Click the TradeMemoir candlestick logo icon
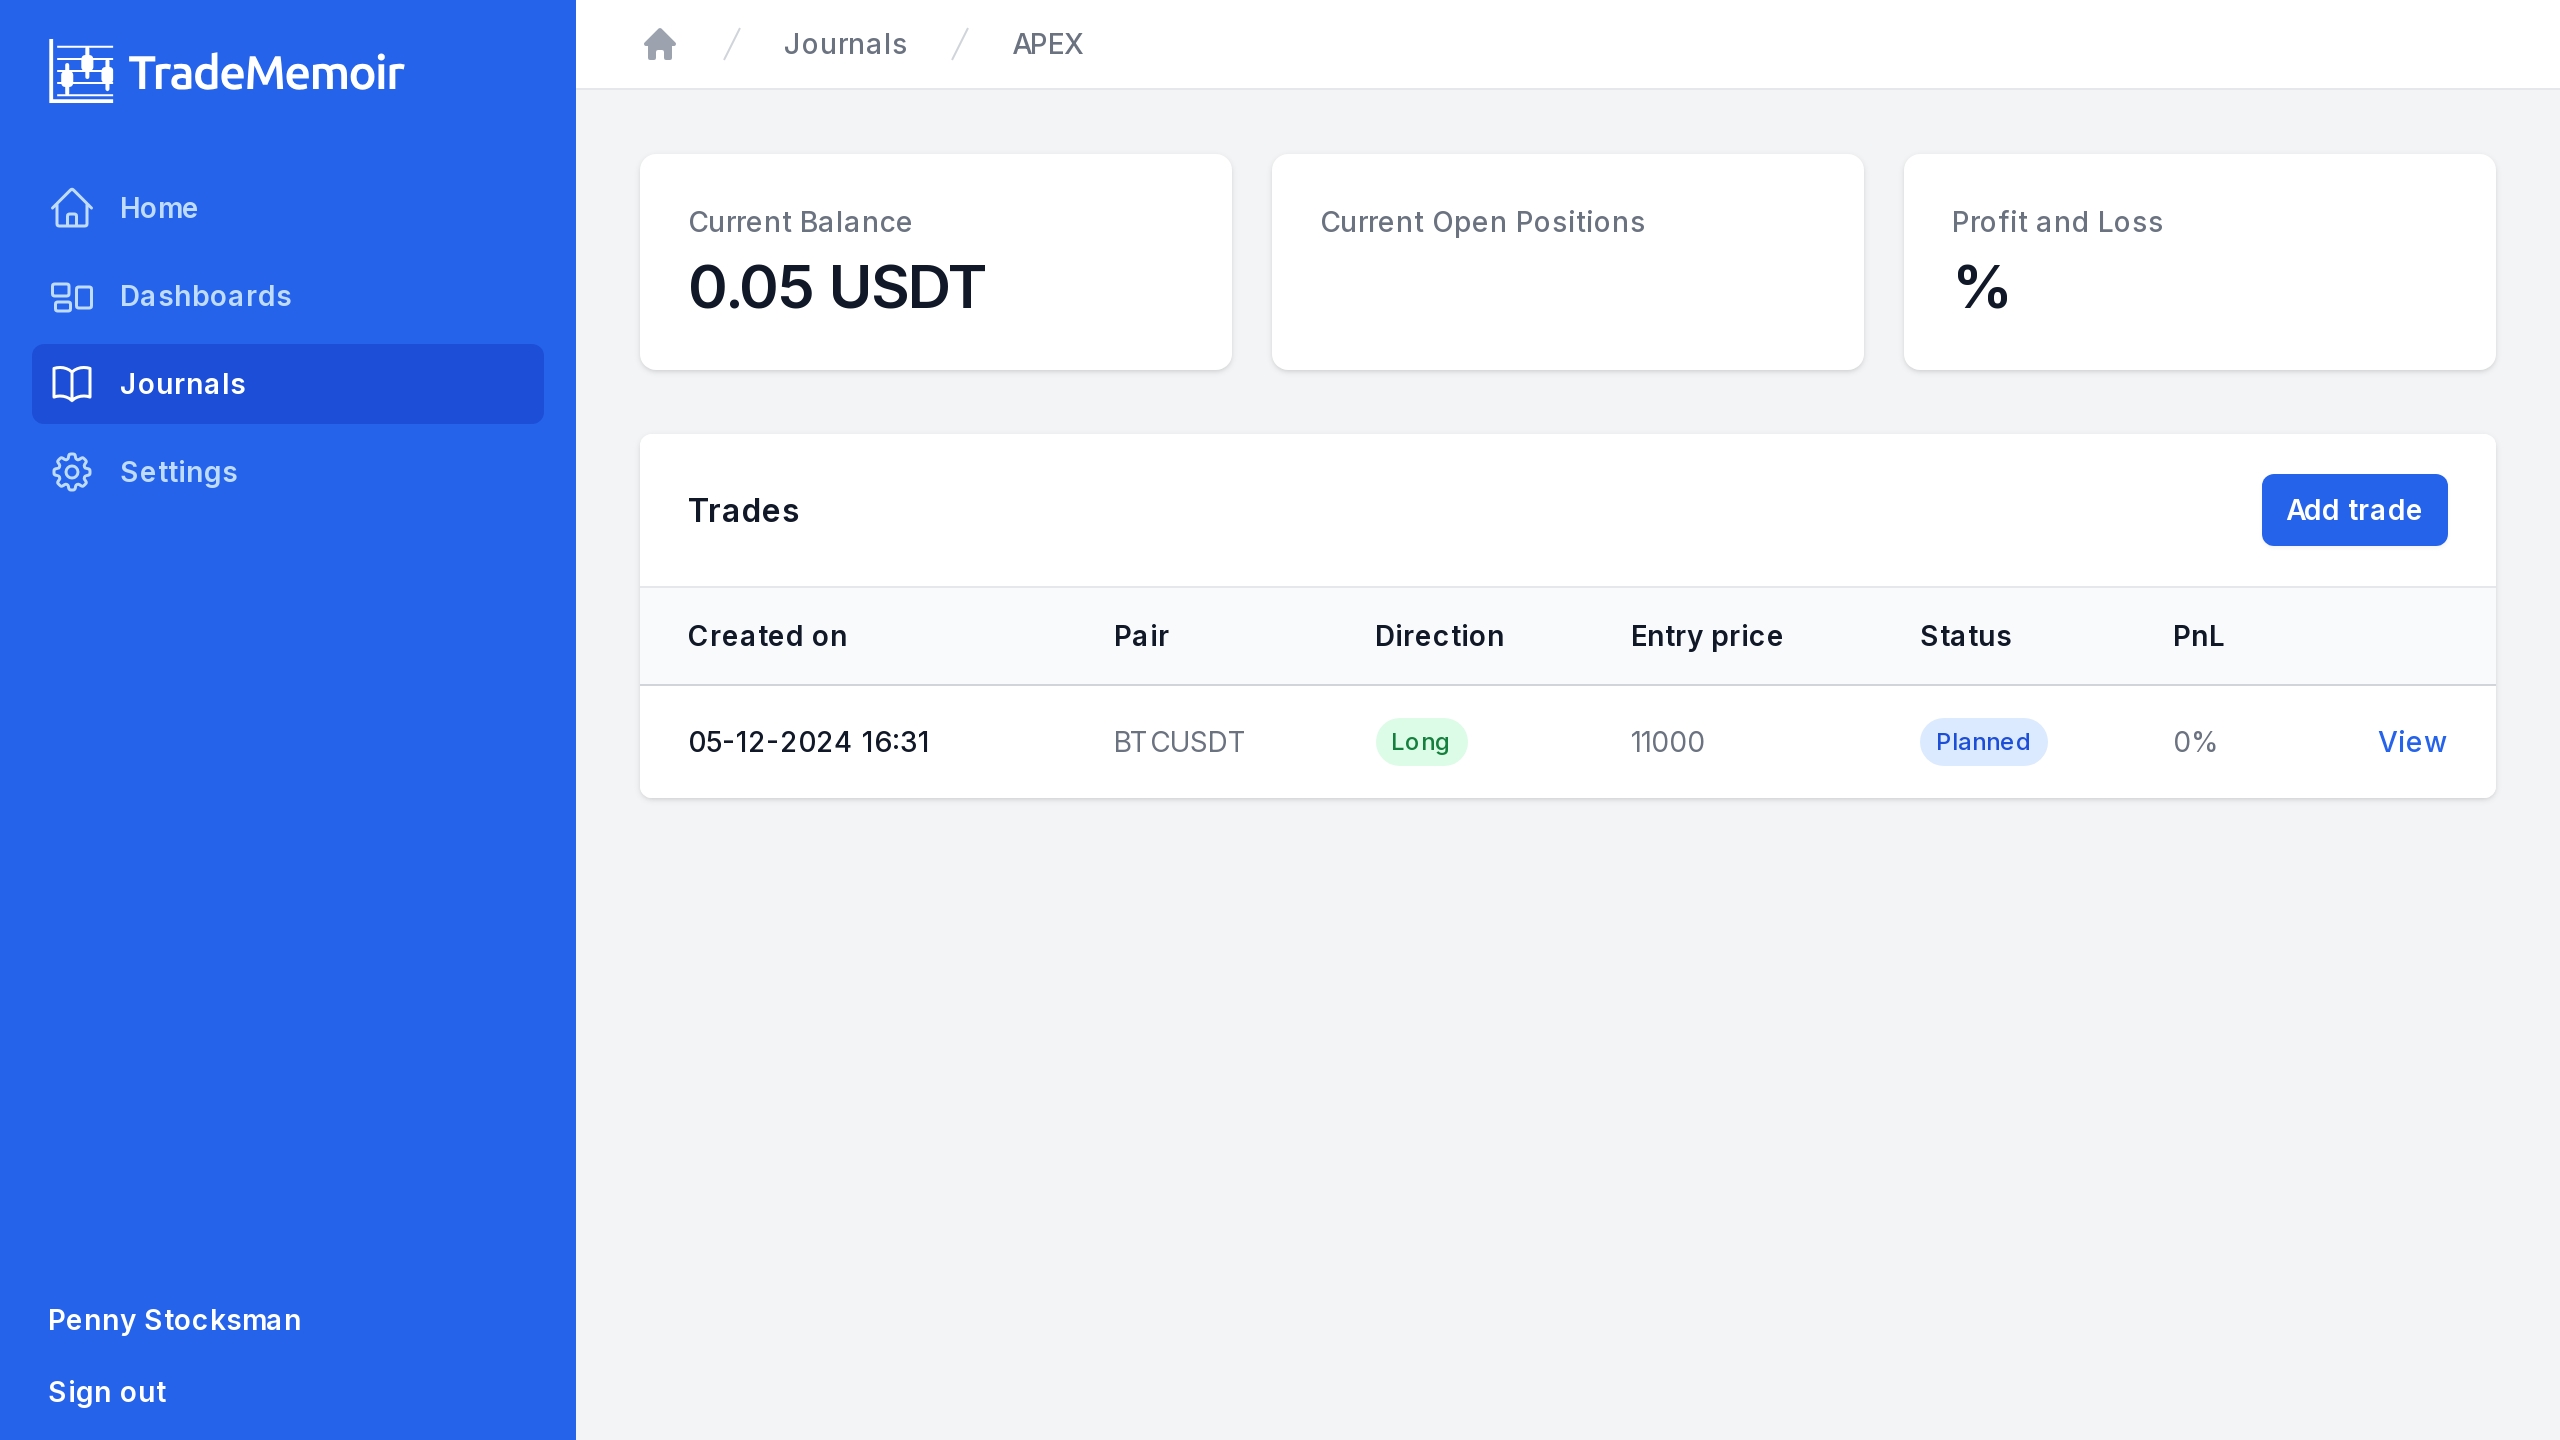This screenshot has width=2560, height=1440. pos(81,72)
